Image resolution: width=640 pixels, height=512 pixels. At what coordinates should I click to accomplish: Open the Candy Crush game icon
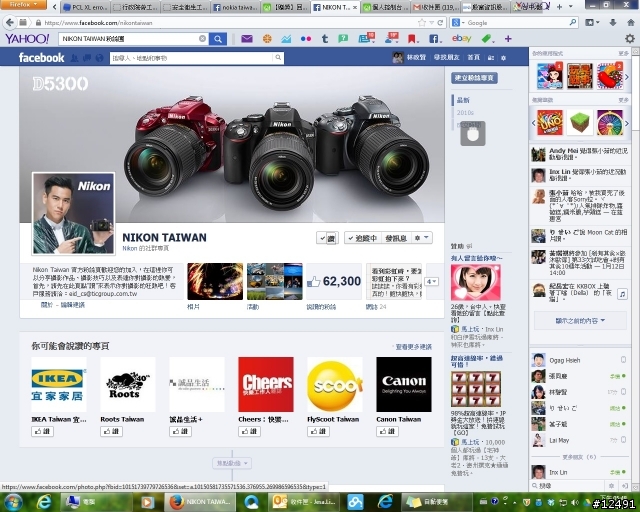coord(610,76)
